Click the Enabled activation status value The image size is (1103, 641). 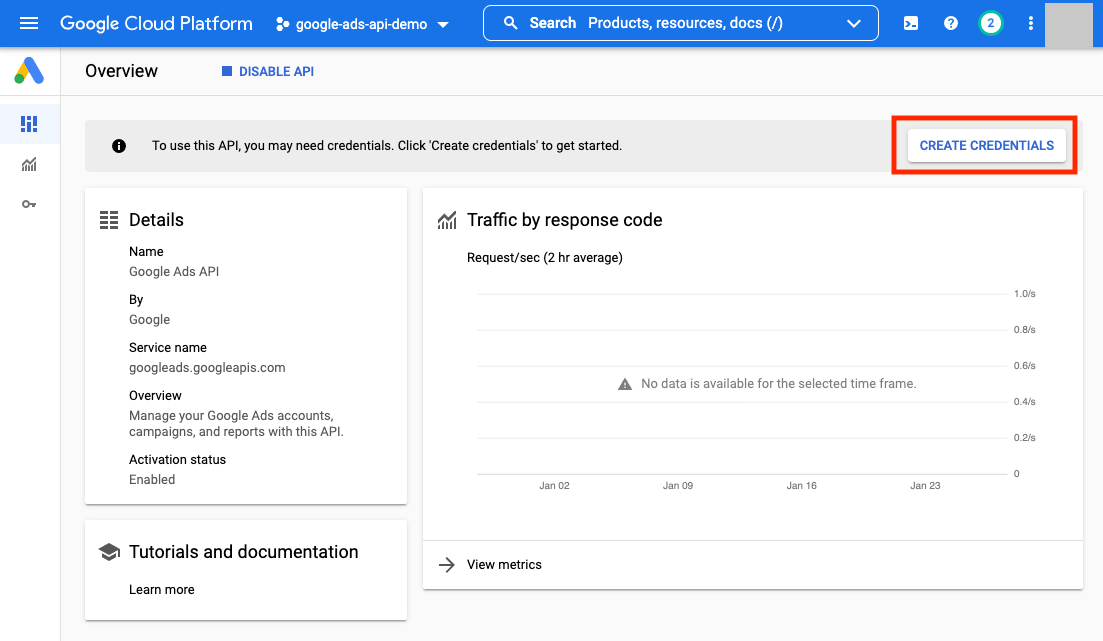(x=152, y=479)
